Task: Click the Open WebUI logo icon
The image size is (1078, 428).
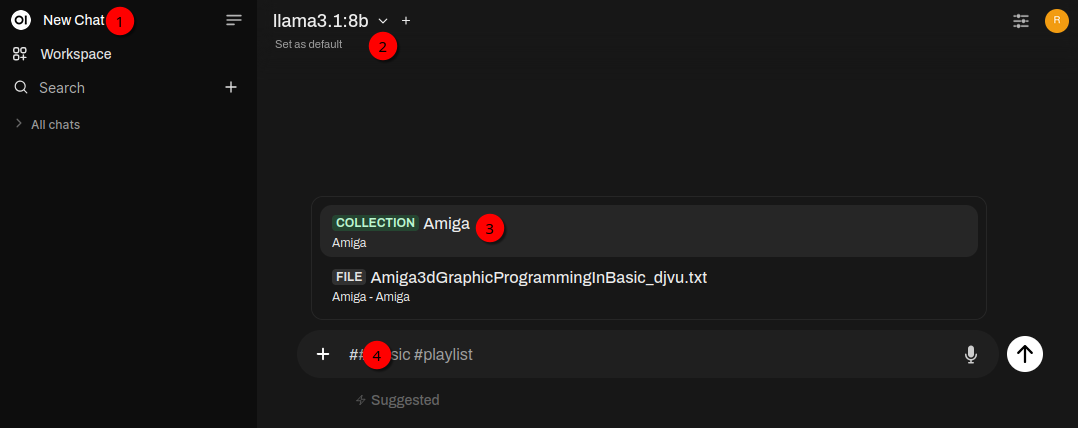Action: pyautogui.click(x=20, y=20)
